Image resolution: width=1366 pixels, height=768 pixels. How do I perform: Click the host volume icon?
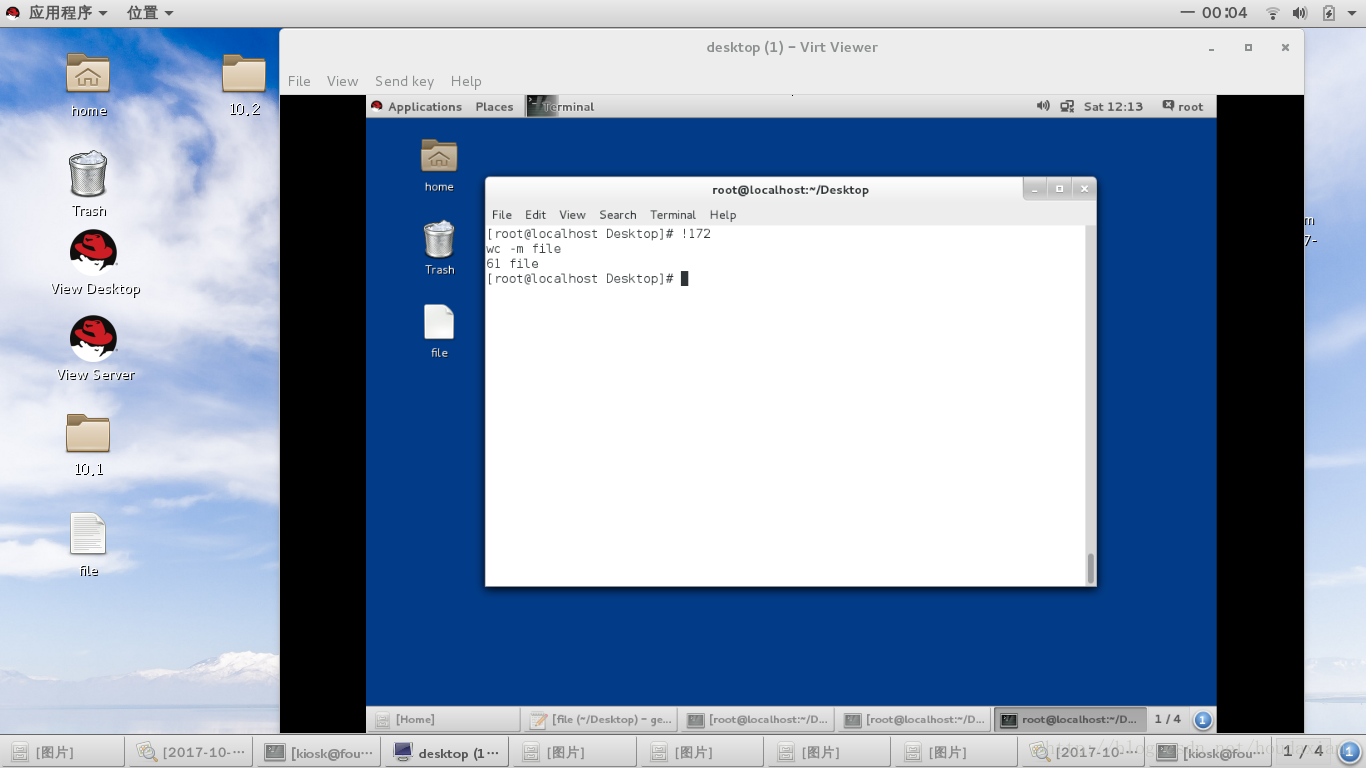click(1300, 13)
